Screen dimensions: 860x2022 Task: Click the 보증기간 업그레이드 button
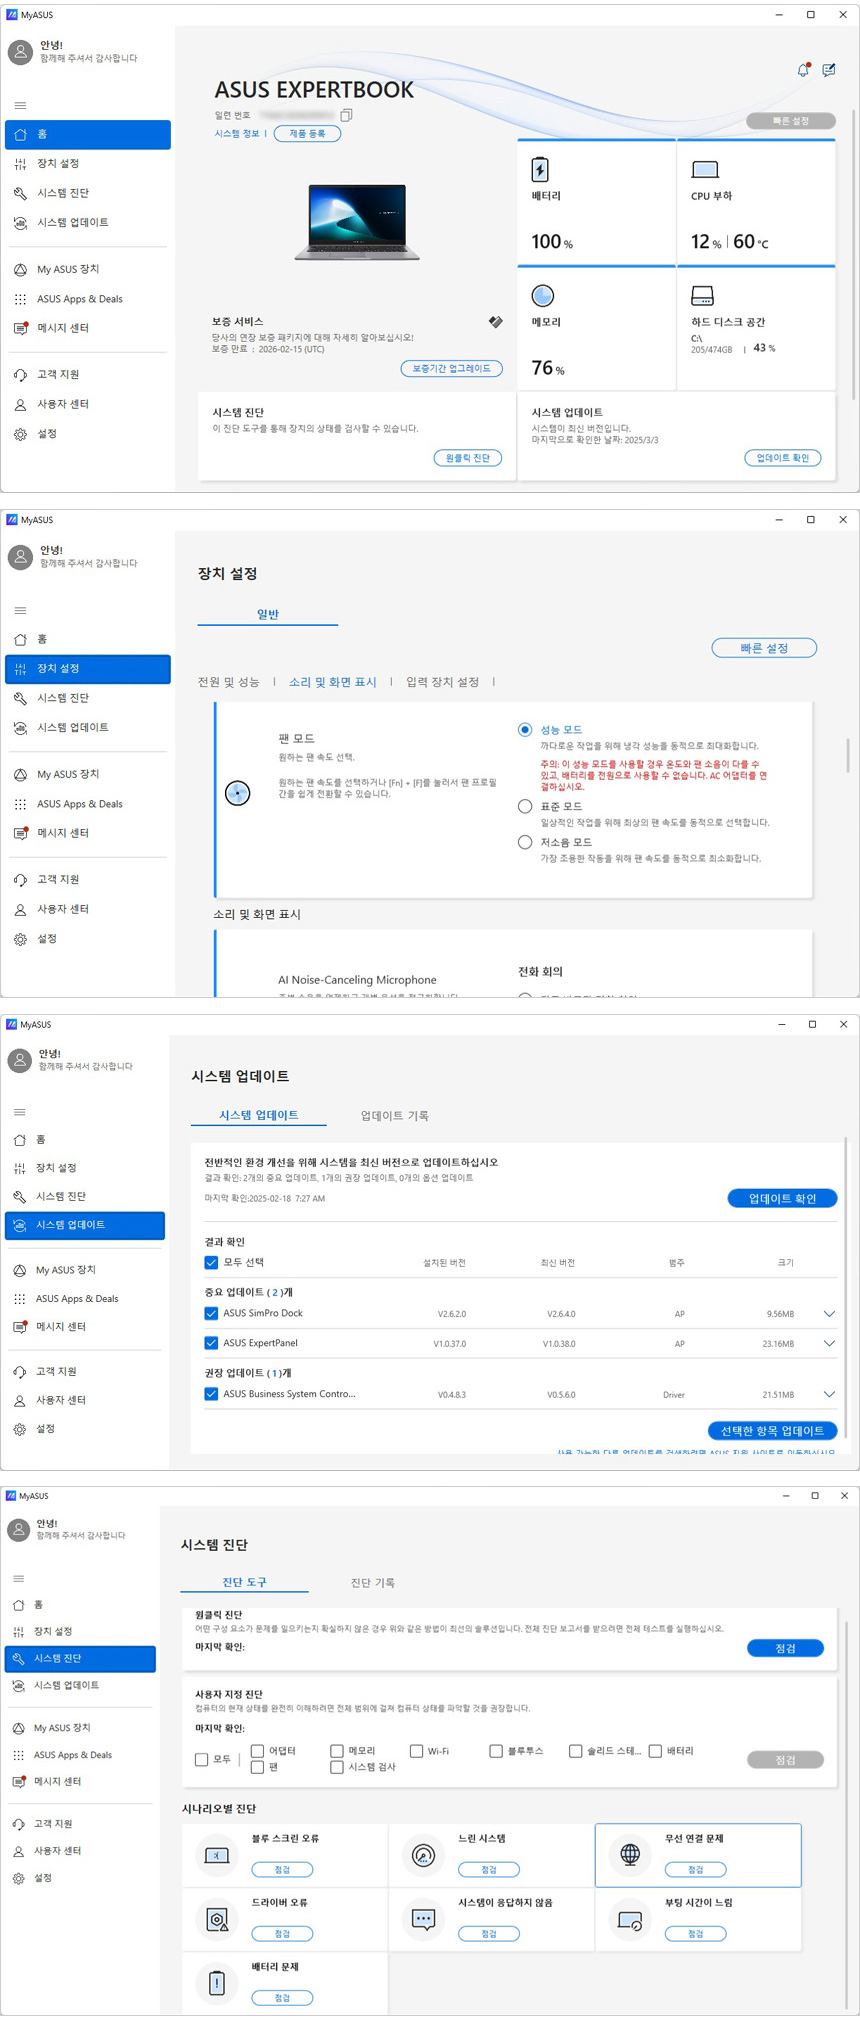[451, 369]
